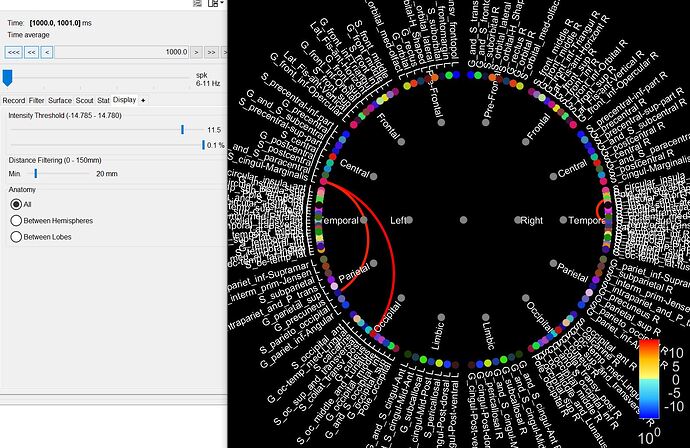This screenshot has width=690, height=448.
Task: Select the left Central lobe node
Action: tap(374, 176)
